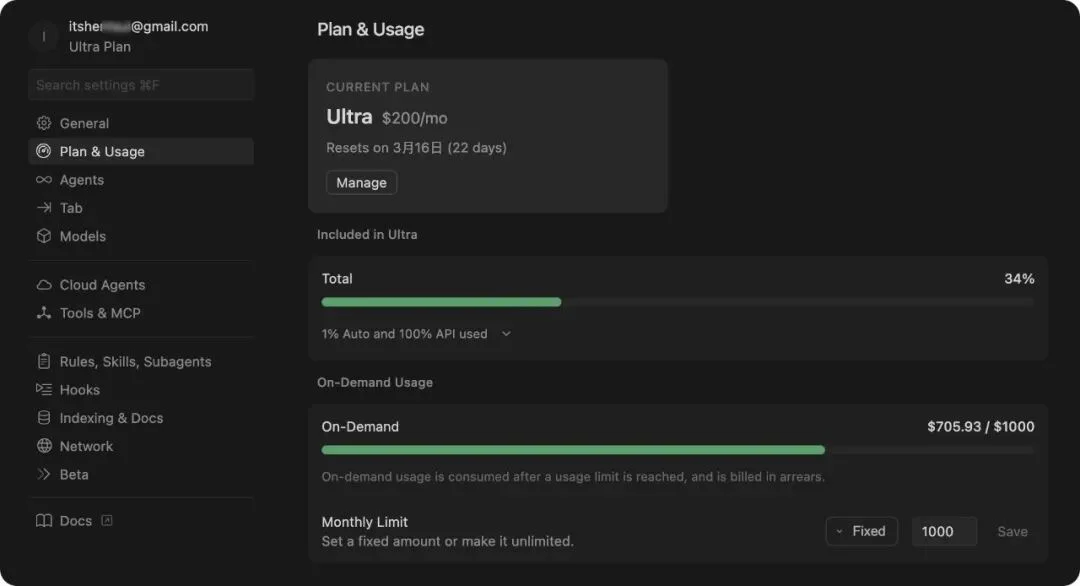The height and width of the screenshot is (586, 1080).
Task: Click the Agents infinity icon
Action: coord(44,180)
